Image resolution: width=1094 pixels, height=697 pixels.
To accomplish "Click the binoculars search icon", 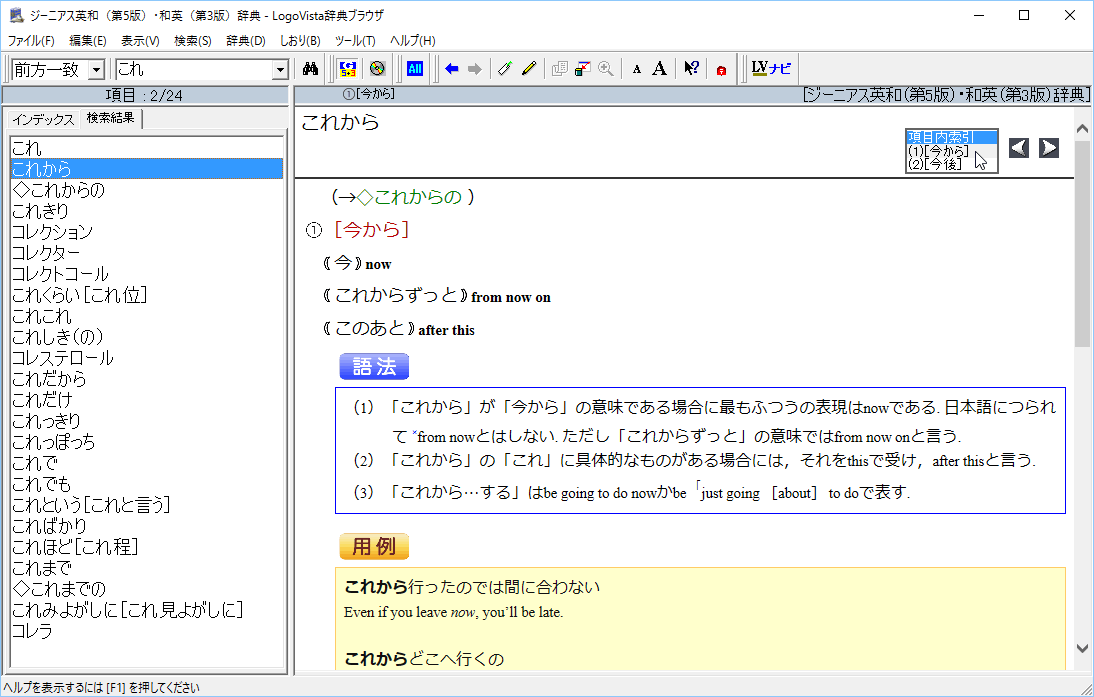I will pos(310,69).
